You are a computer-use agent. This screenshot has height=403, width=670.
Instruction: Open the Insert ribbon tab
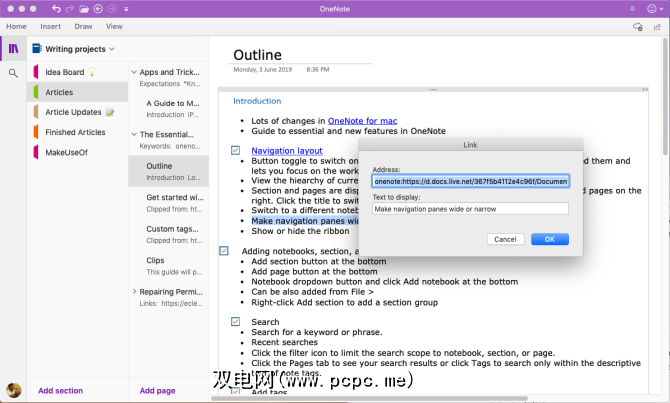coord(48,26)
